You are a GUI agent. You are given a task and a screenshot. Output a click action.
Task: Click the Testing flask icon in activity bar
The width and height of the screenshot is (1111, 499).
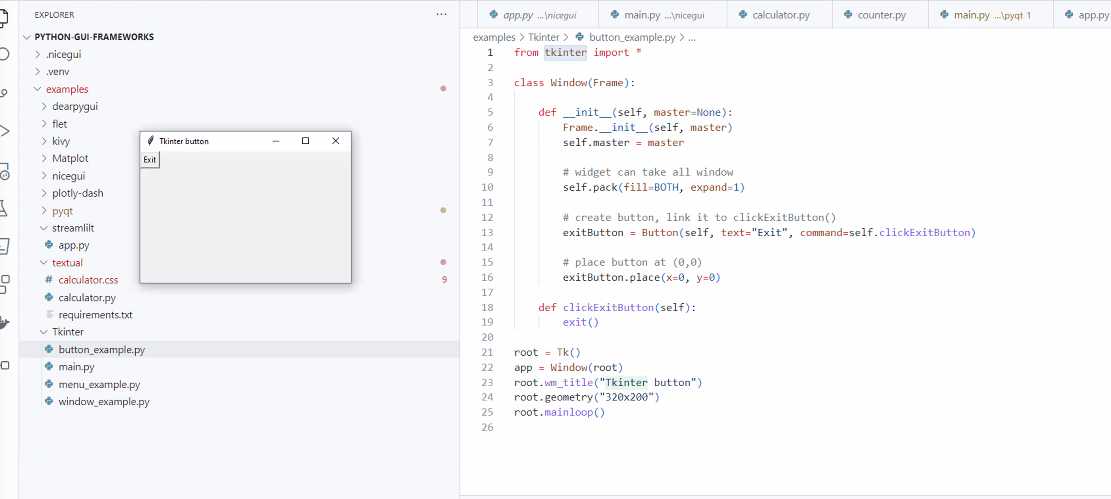(4, 208)
